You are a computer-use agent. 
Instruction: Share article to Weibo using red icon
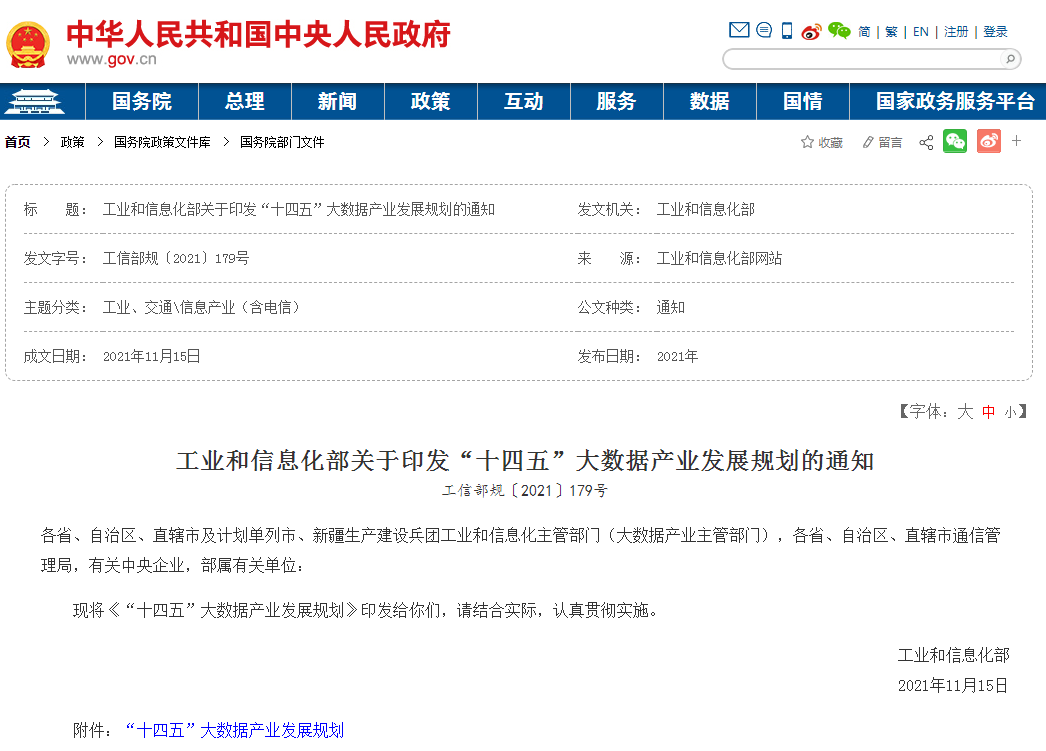click(x=988, y=142)
